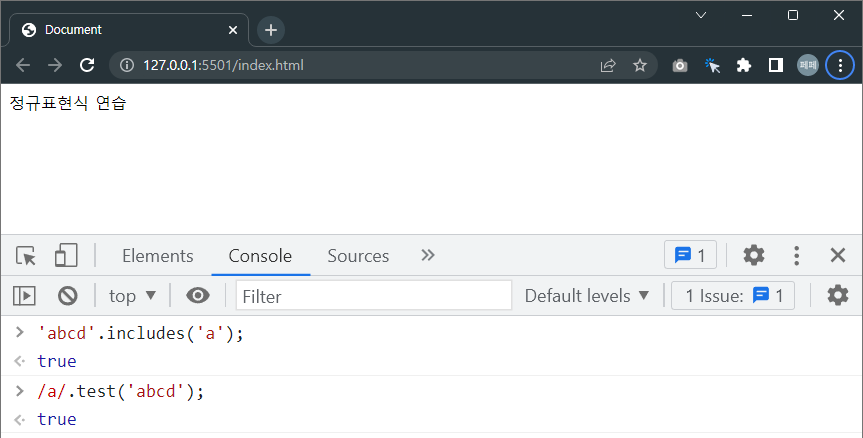Click the 'abcd'.includes('a'); console entry
The image size is (863, 438).
(x=140, y=333)
